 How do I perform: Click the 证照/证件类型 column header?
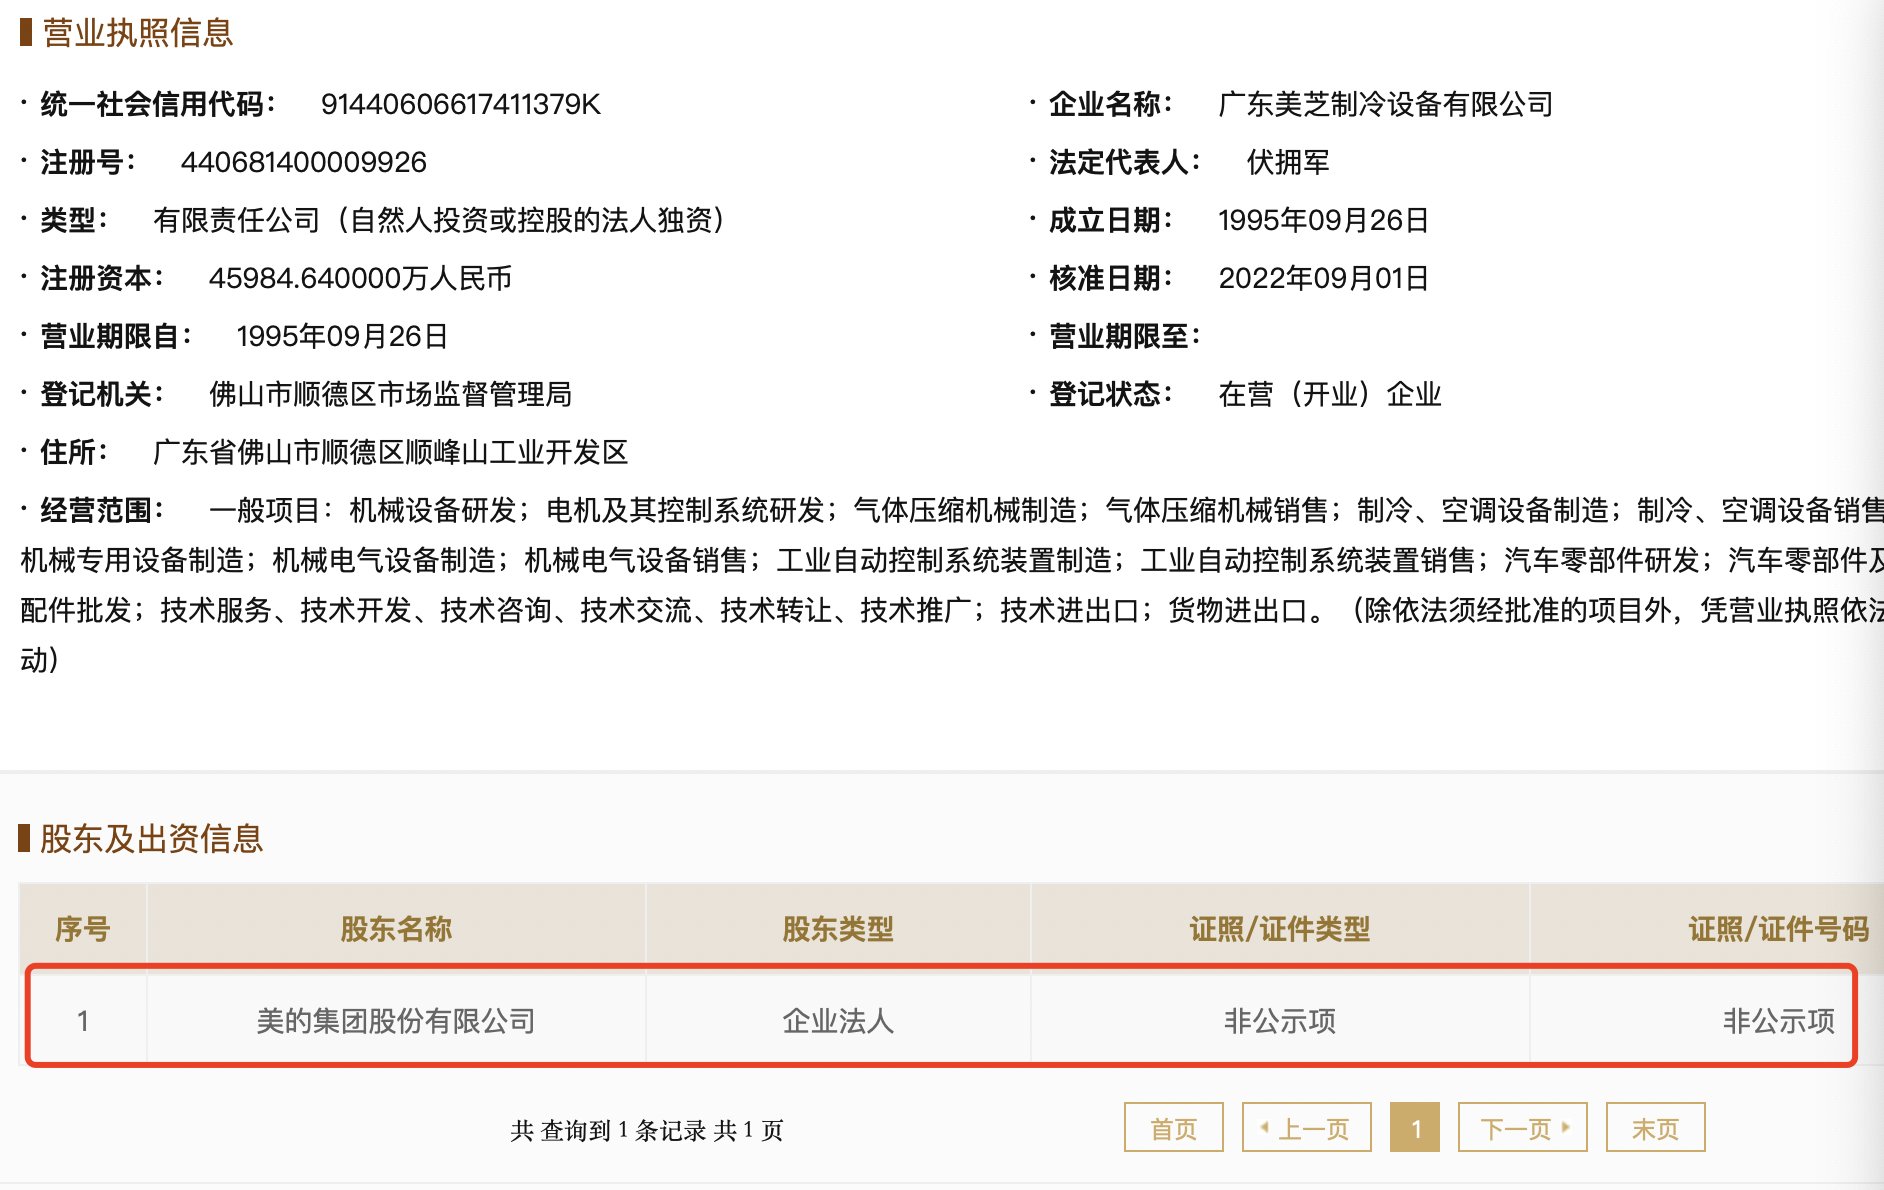tap(1279, 929)
